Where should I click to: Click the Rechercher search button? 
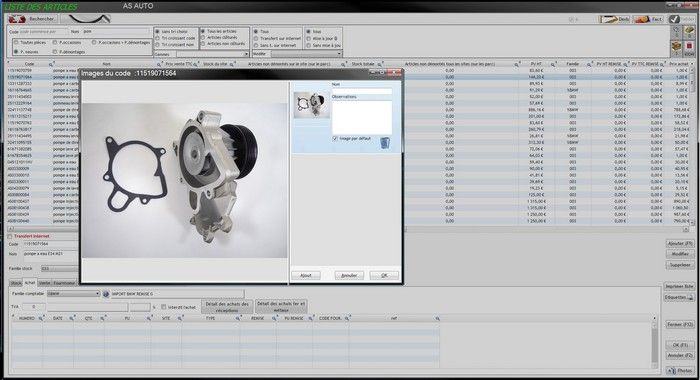click(32, 19)
